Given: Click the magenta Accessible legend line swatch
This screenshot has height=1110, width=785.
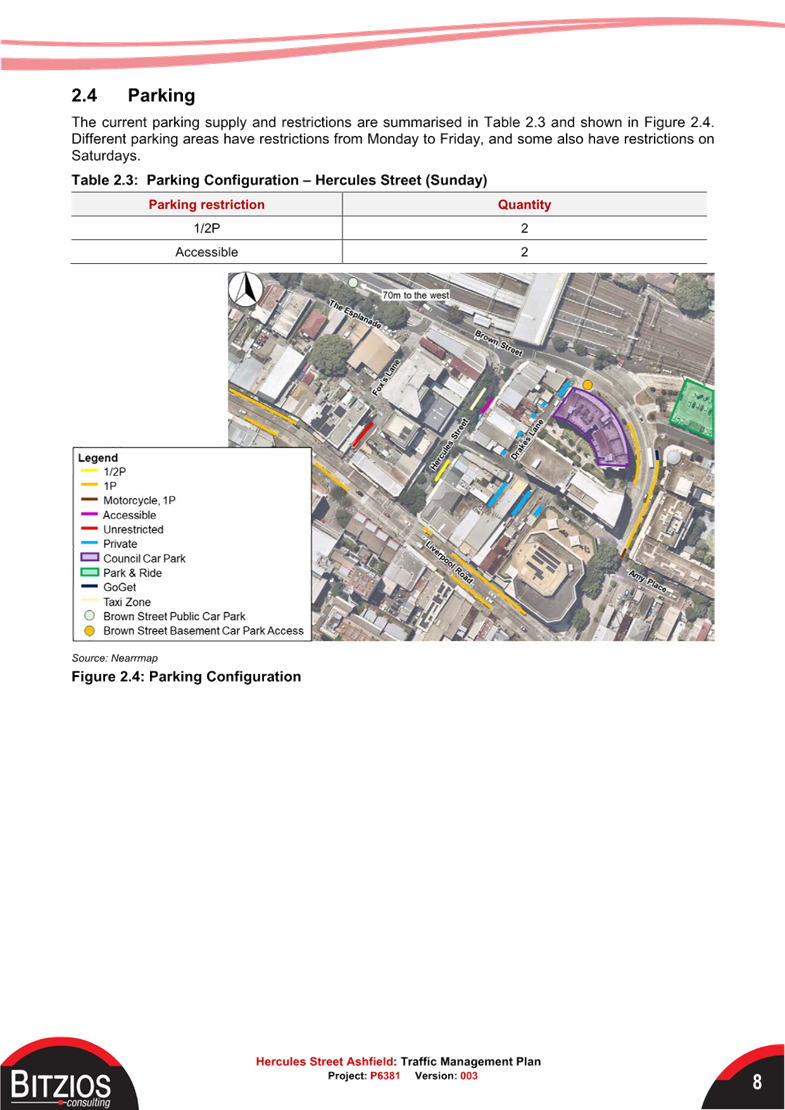Looking at the screenshot, I should click(x=89, y=515).
